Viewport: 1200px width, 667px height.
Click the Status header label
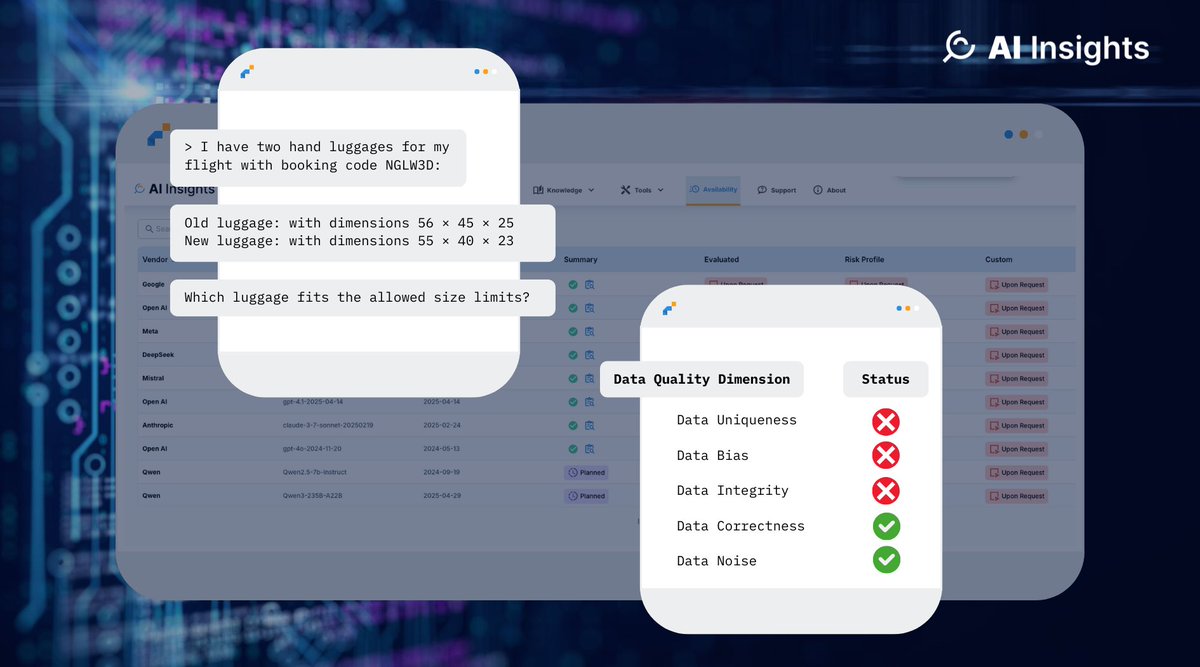click(x=885, y=380)
